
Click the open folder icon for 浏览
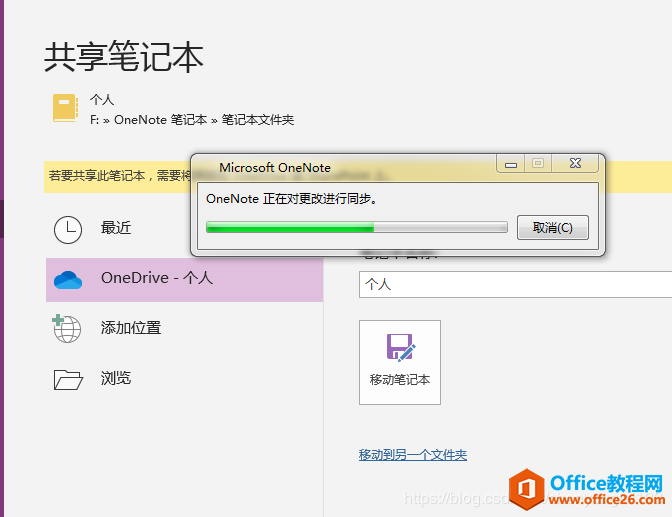[x=68, y=379]
